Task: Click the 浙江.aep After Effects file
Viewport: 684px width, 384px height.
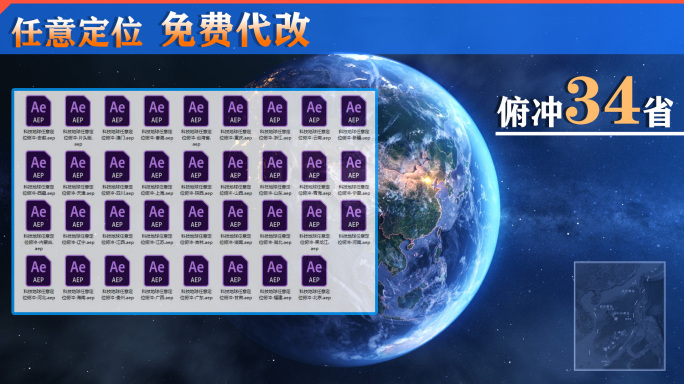Action: (x=275, y=112)
